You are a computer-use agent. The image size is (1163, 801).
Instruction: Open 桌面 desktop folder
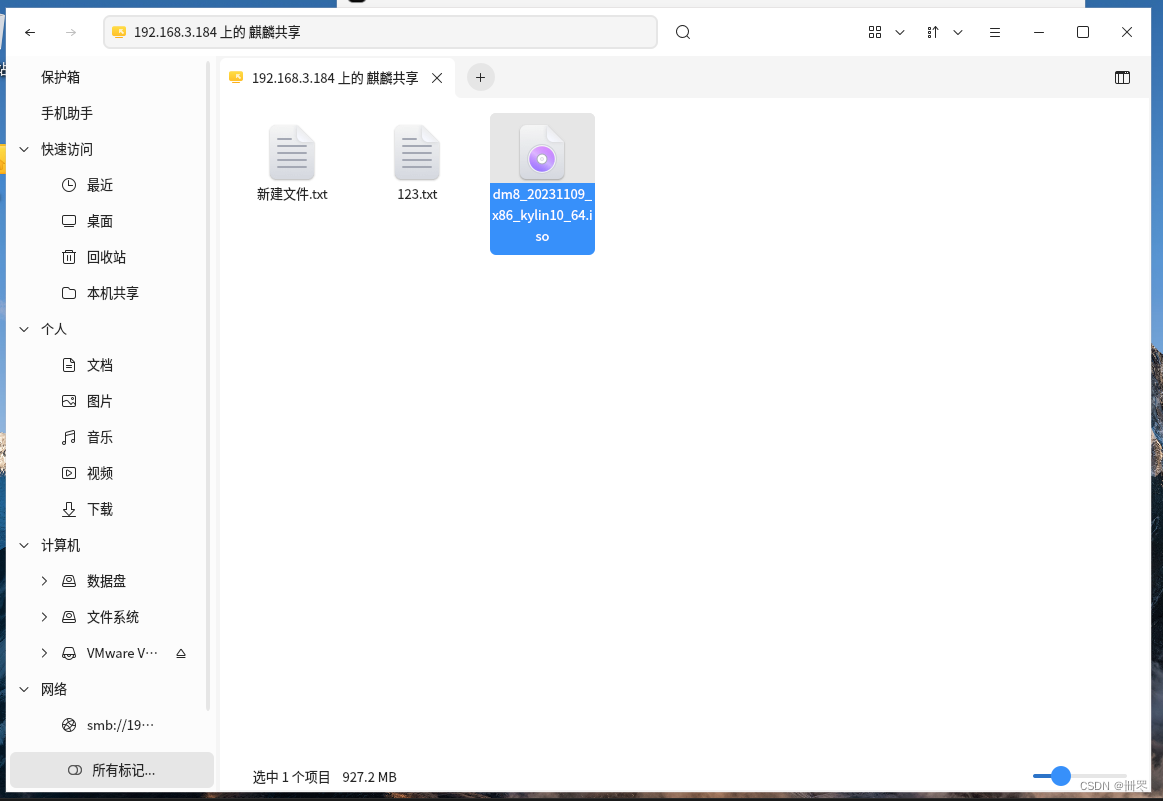(99, 221)
